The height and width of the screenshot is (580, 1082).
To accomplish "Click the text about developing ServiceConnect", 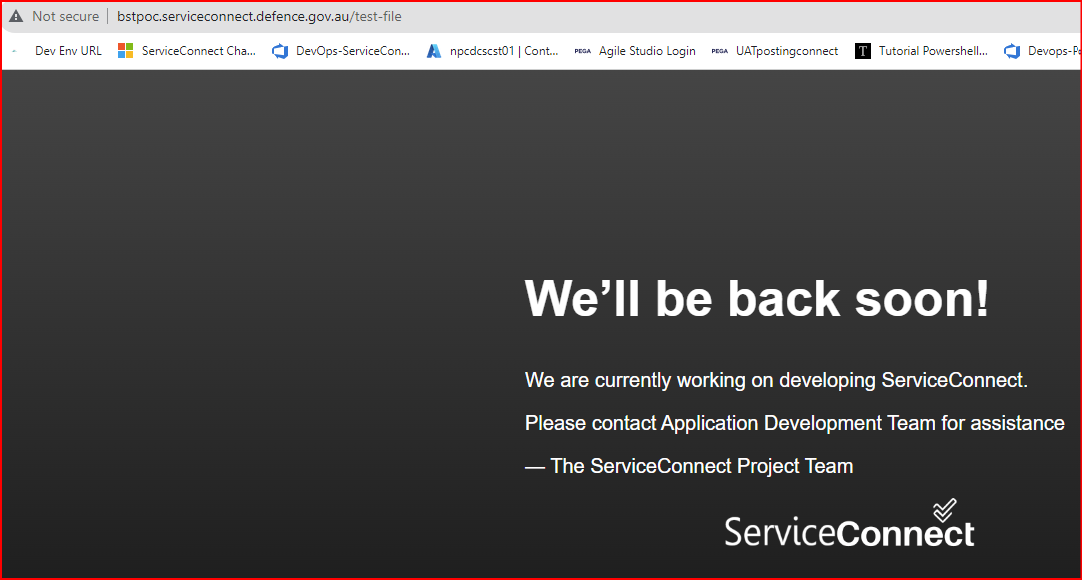I will pos(776,380).
